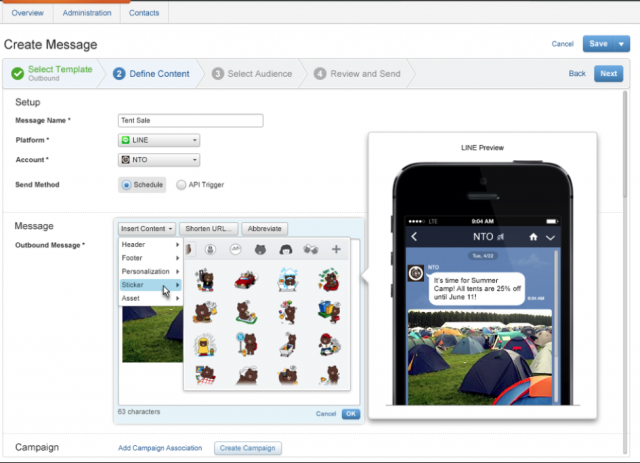Click Add Campaign Association link
Viewport: 640px width, 463px height.
click(160, 448)
